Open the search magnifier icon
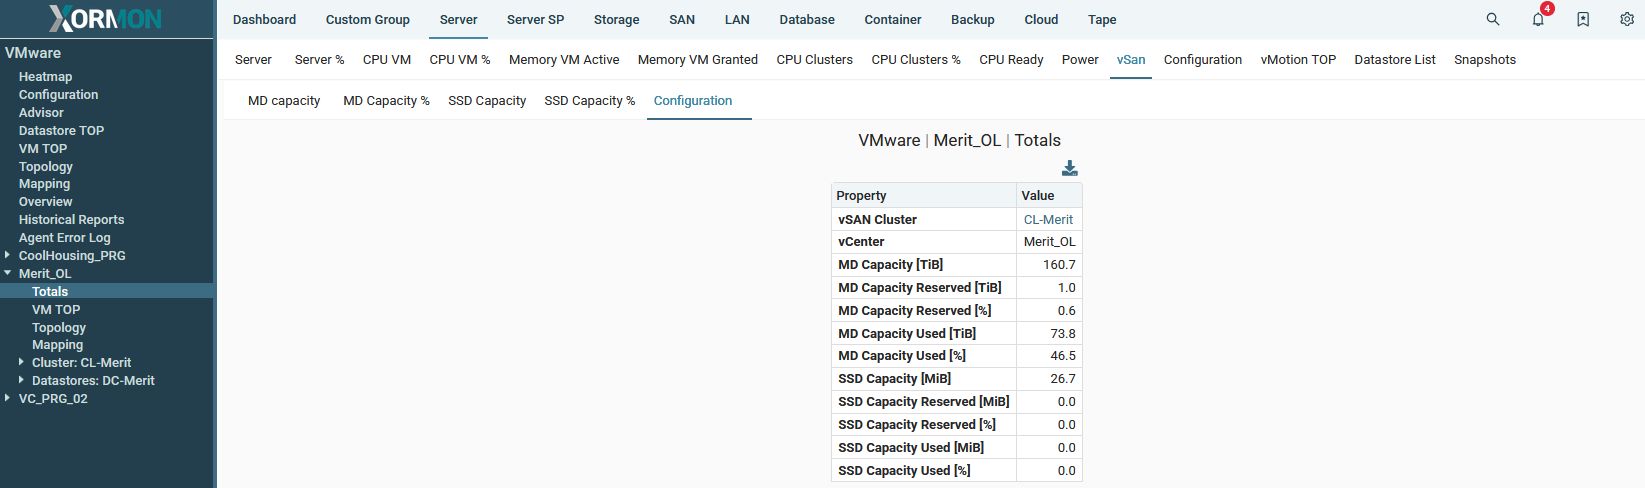 [x=1492, y=19]
